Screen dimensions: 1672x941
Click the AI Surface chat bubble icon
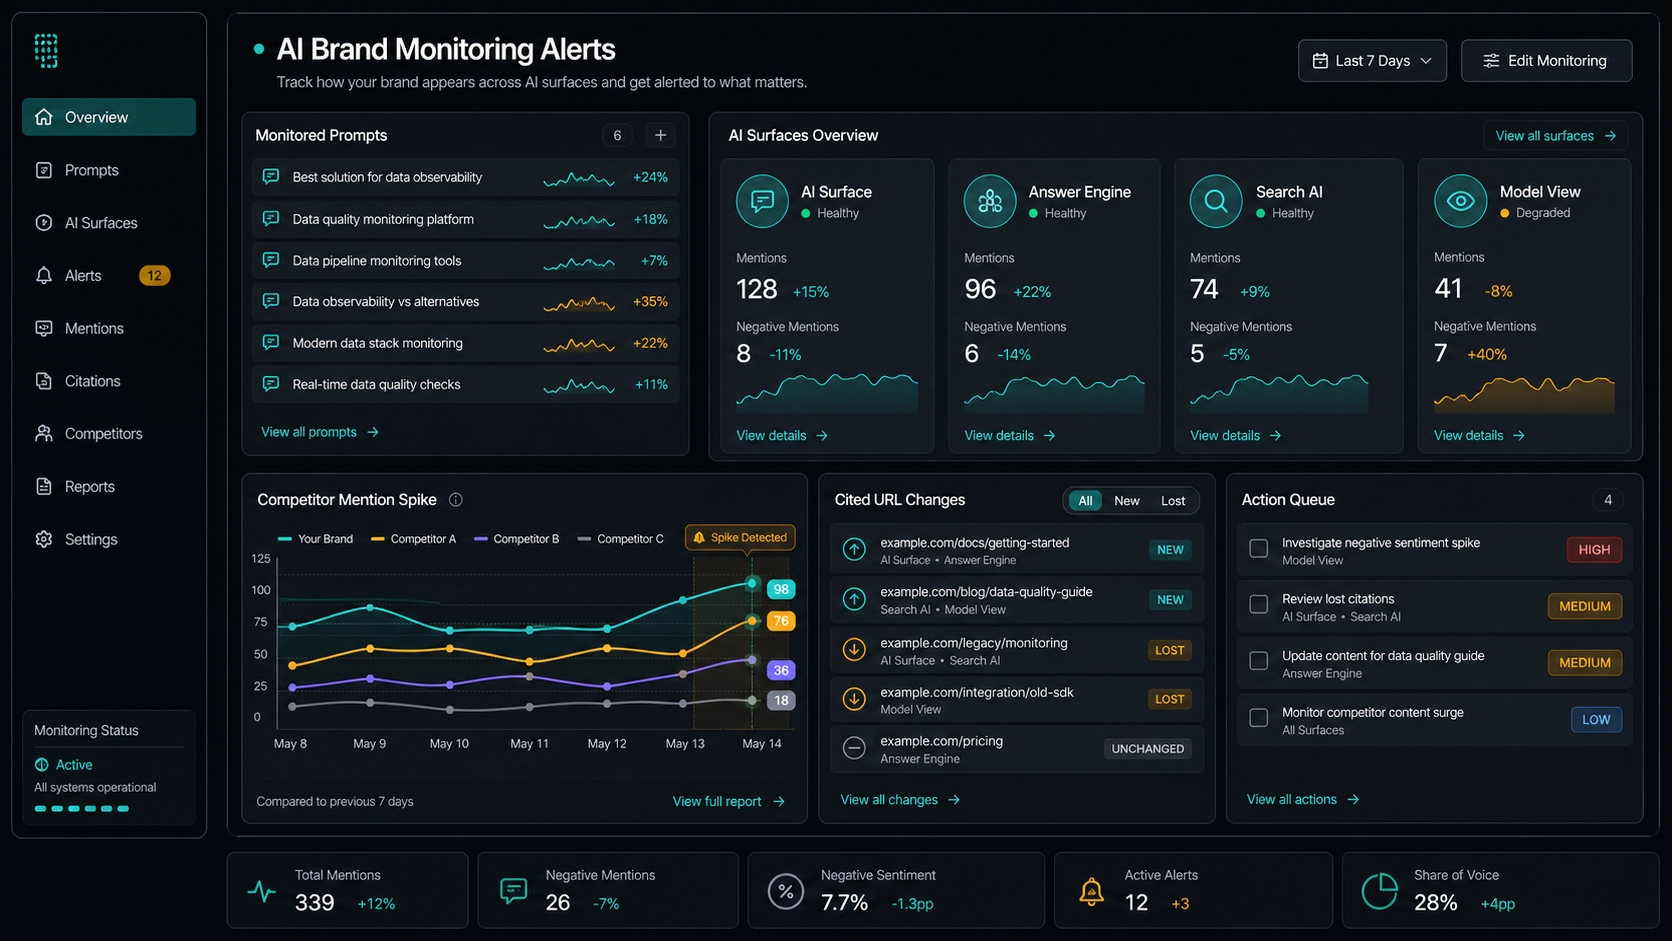click(x=762, y=201)
